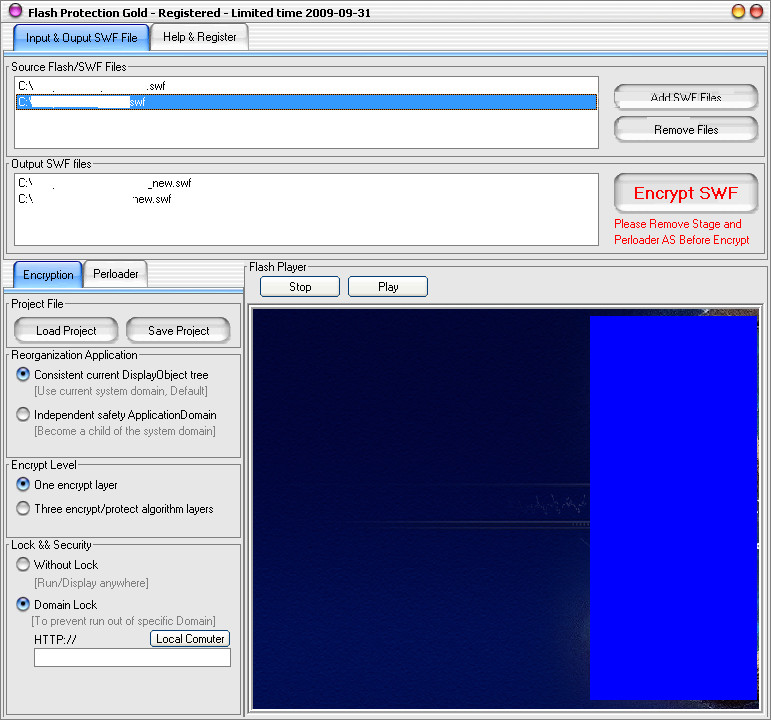Select the highlighted second source SWF file
This screenshot has height=720, width=771.
click(306, 102)
